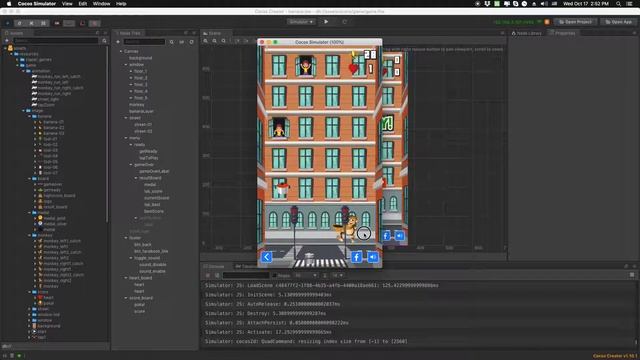Expand the floor_1 node in Node Tree
The image size is (640, 360).
(x=131, y=71)
